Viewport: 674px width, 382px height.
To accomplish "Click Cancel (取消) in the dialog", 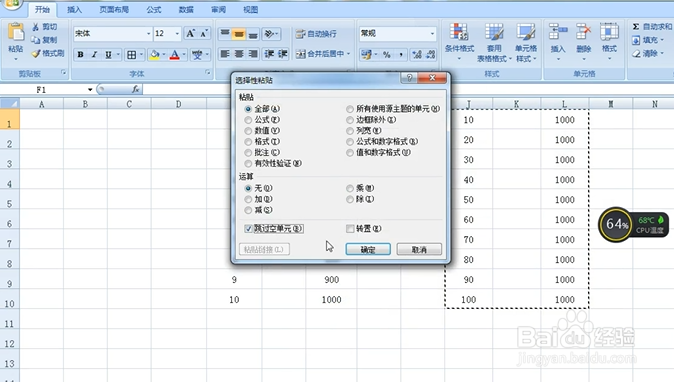I will (419, 249).
